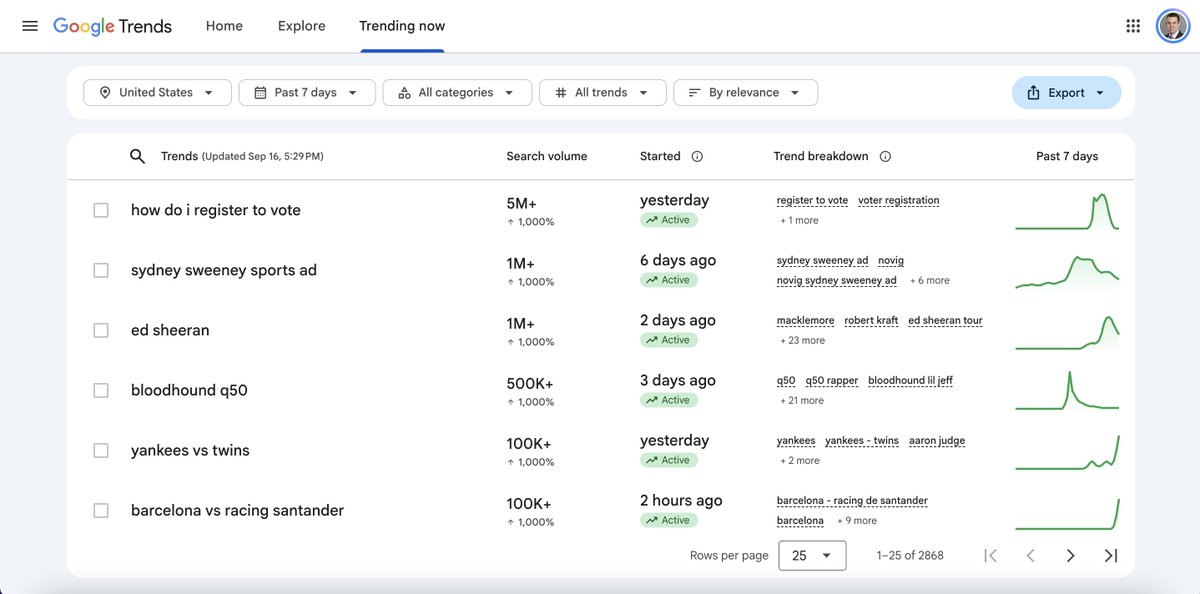This screenshot has height=594, width=1200.
Task: Open the robert kraft breakdown link
Action: pyautogui.click(x=871, y=320)
